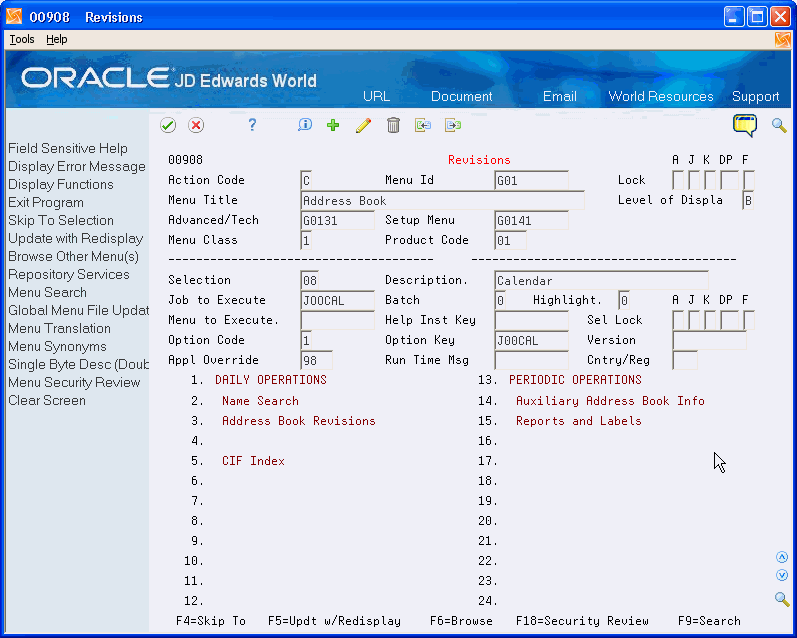Click the Version field

coord(710,340)
